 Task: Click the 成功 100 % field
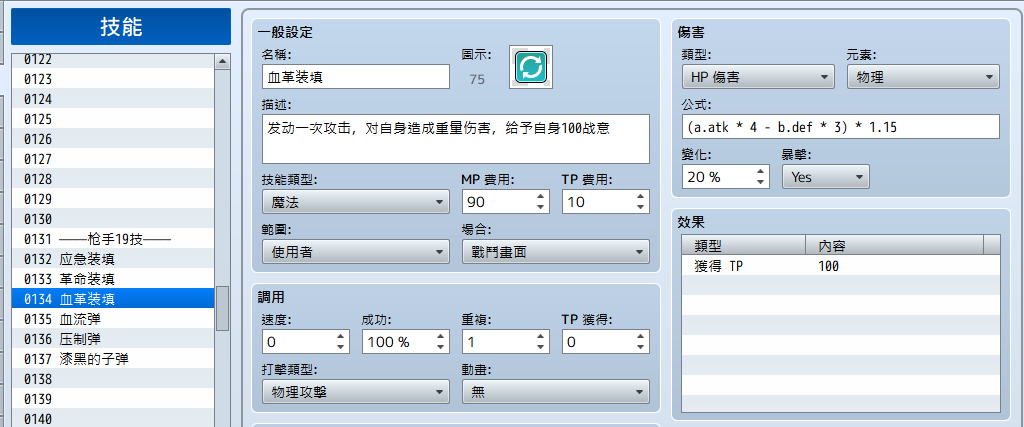point(406,341)
